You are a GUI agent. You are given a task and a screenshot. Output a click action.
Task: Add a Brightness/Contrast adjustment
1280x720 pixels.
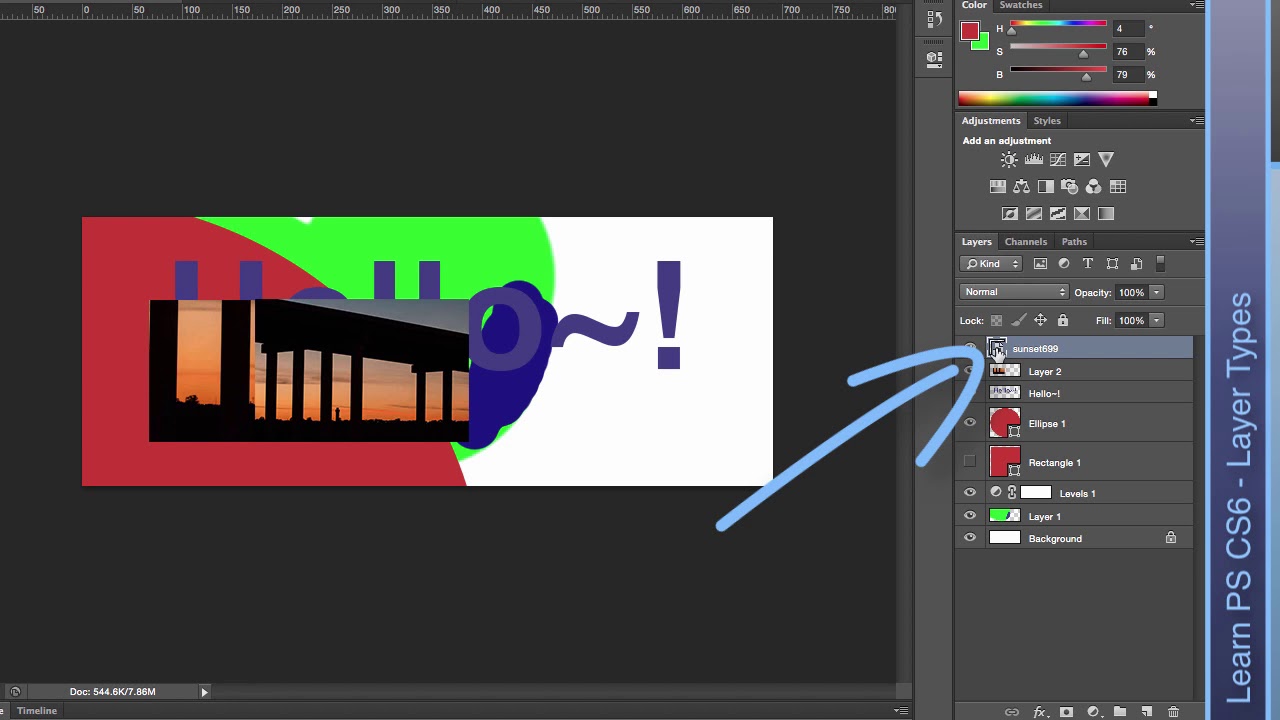pyautogui.click(x=1009, y=160)
